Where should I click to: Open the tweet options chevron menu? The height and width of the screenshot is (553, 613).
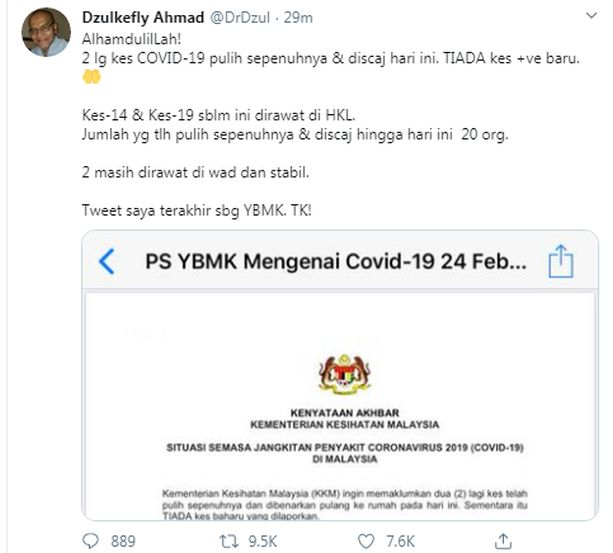pos(591,16)
